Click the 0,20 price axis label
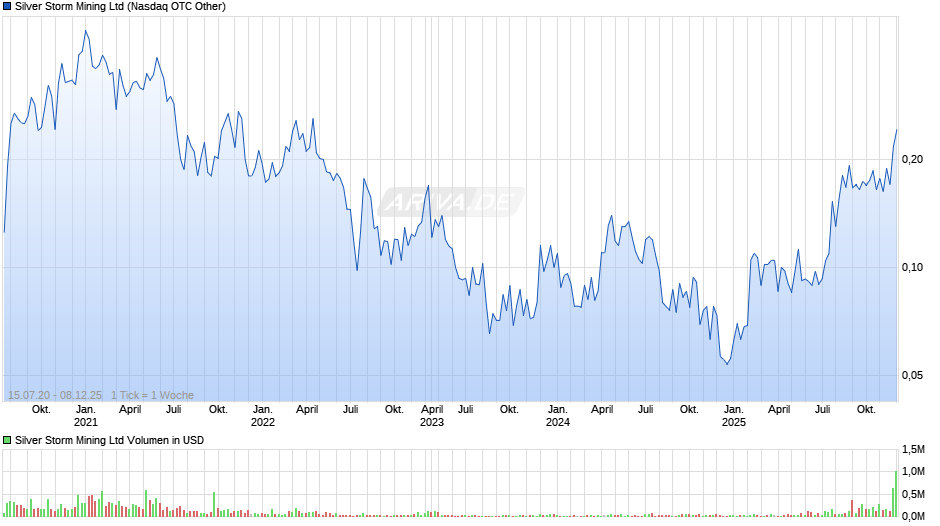 tap(912, 159)
